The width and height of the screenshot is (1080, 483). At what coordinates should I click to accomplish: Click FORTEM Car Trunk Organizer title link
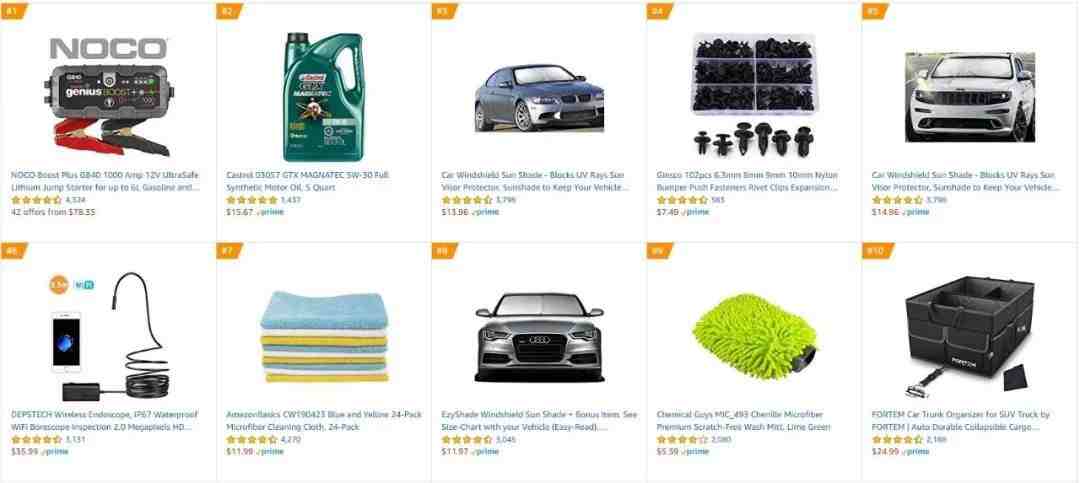(x=960, y=421)
